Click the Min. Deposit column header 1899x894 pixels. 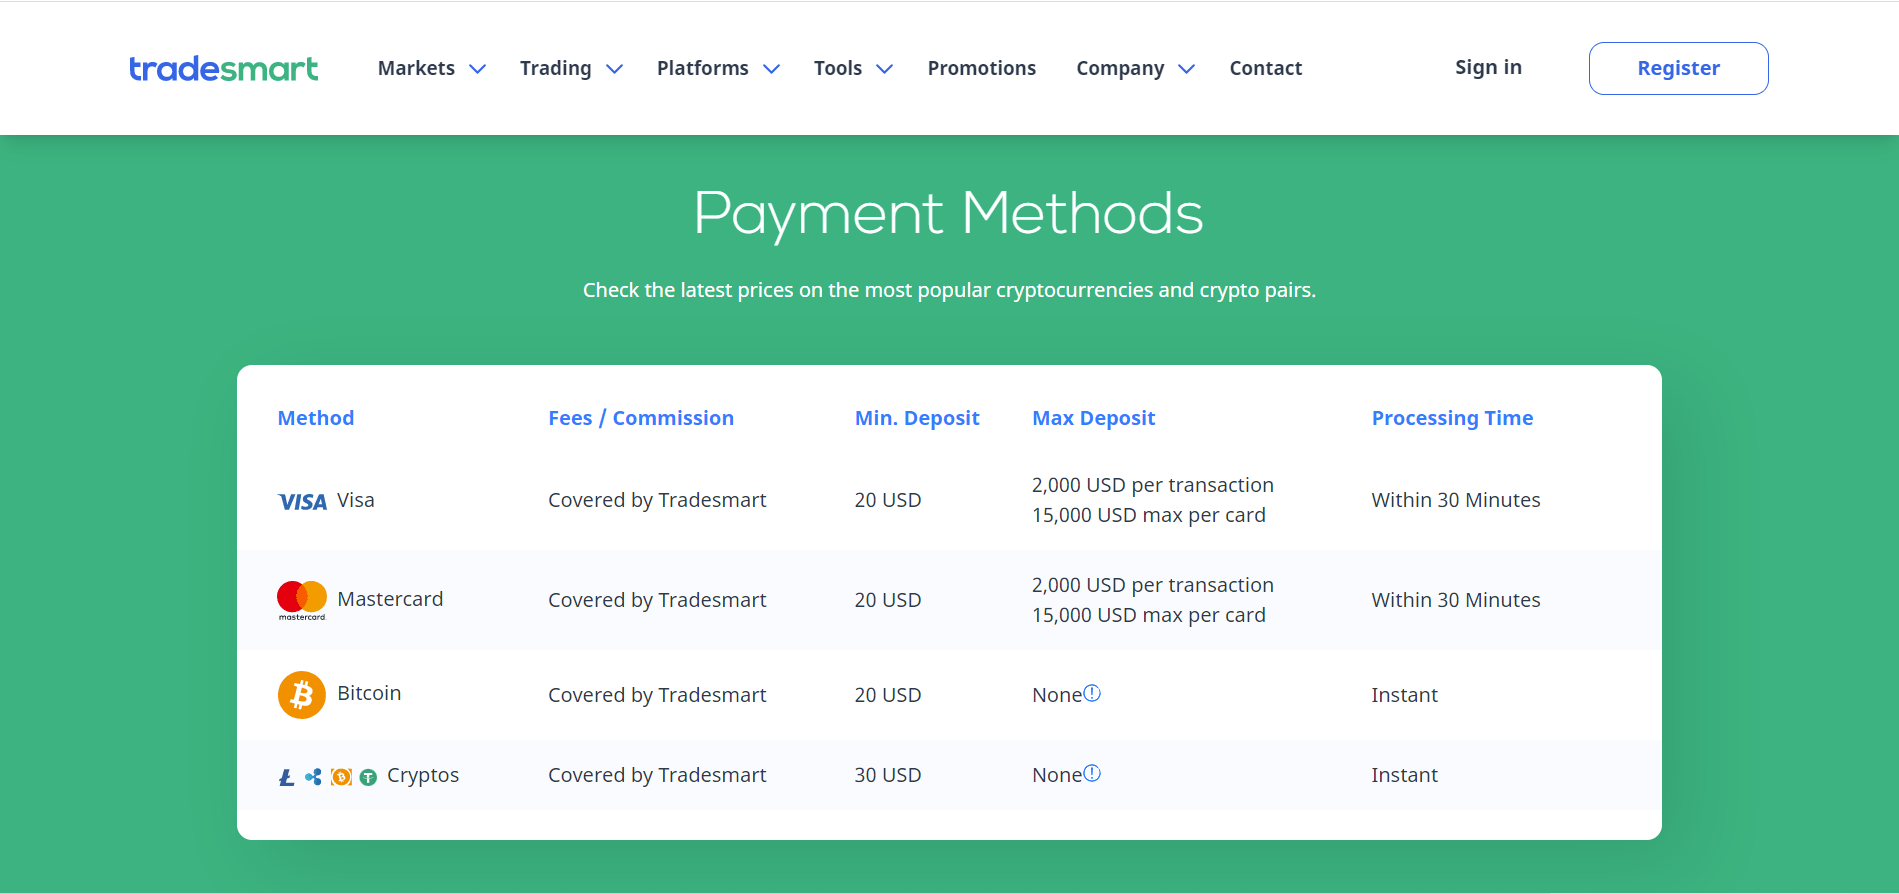(917, 418)
